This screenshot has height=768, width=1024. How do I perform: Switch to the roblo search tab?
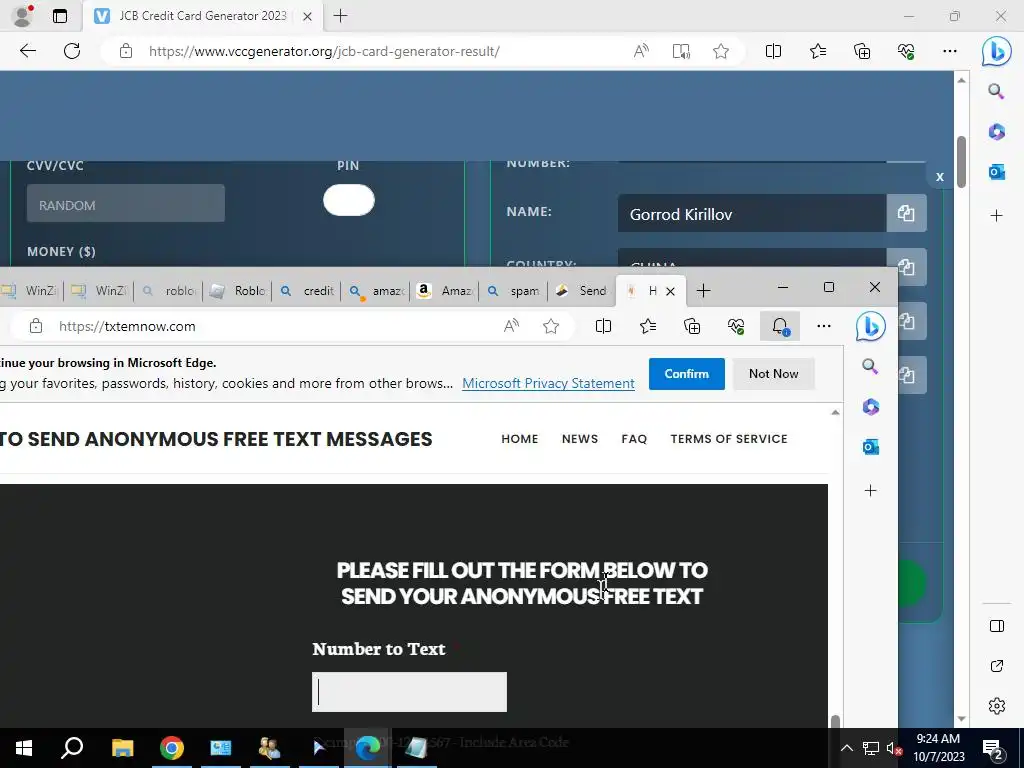(168, 291)
